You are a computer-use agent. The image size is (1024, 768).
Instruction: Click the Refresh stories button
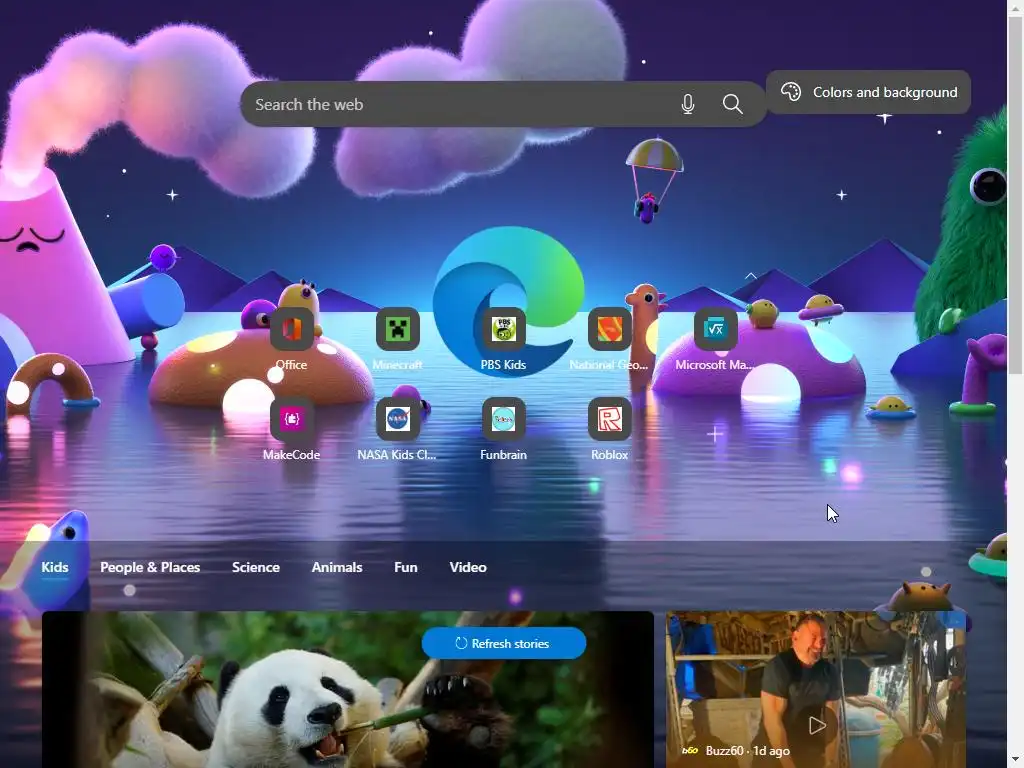pyautogui.click(x=504, y=643)
